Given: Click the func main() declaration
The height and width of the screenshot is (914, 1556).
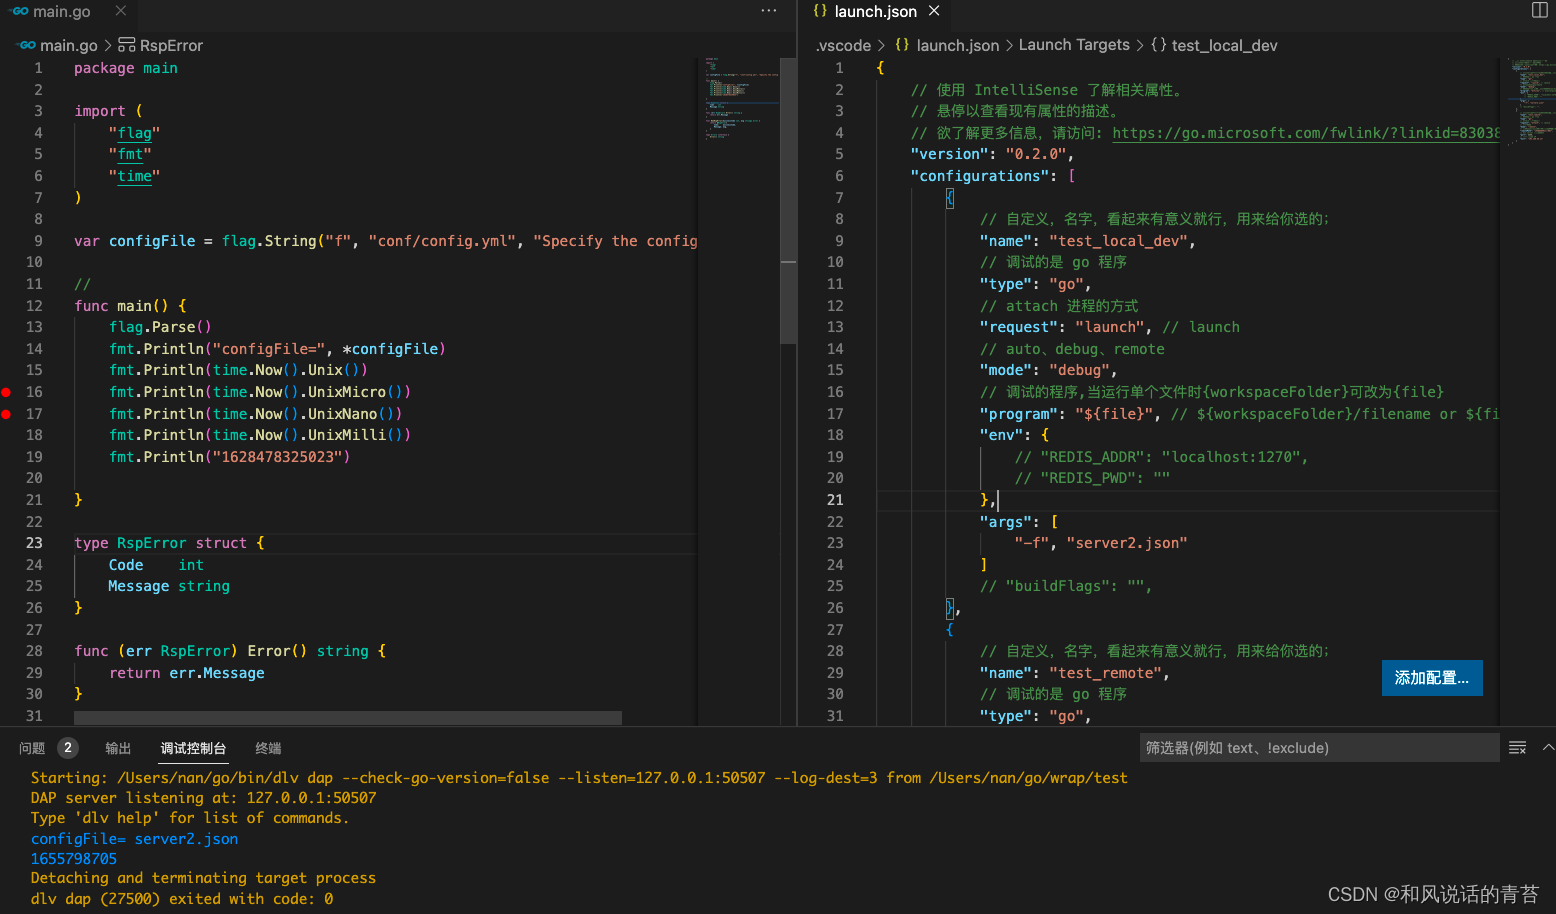Looking at the screenshot, I should 130,306.
